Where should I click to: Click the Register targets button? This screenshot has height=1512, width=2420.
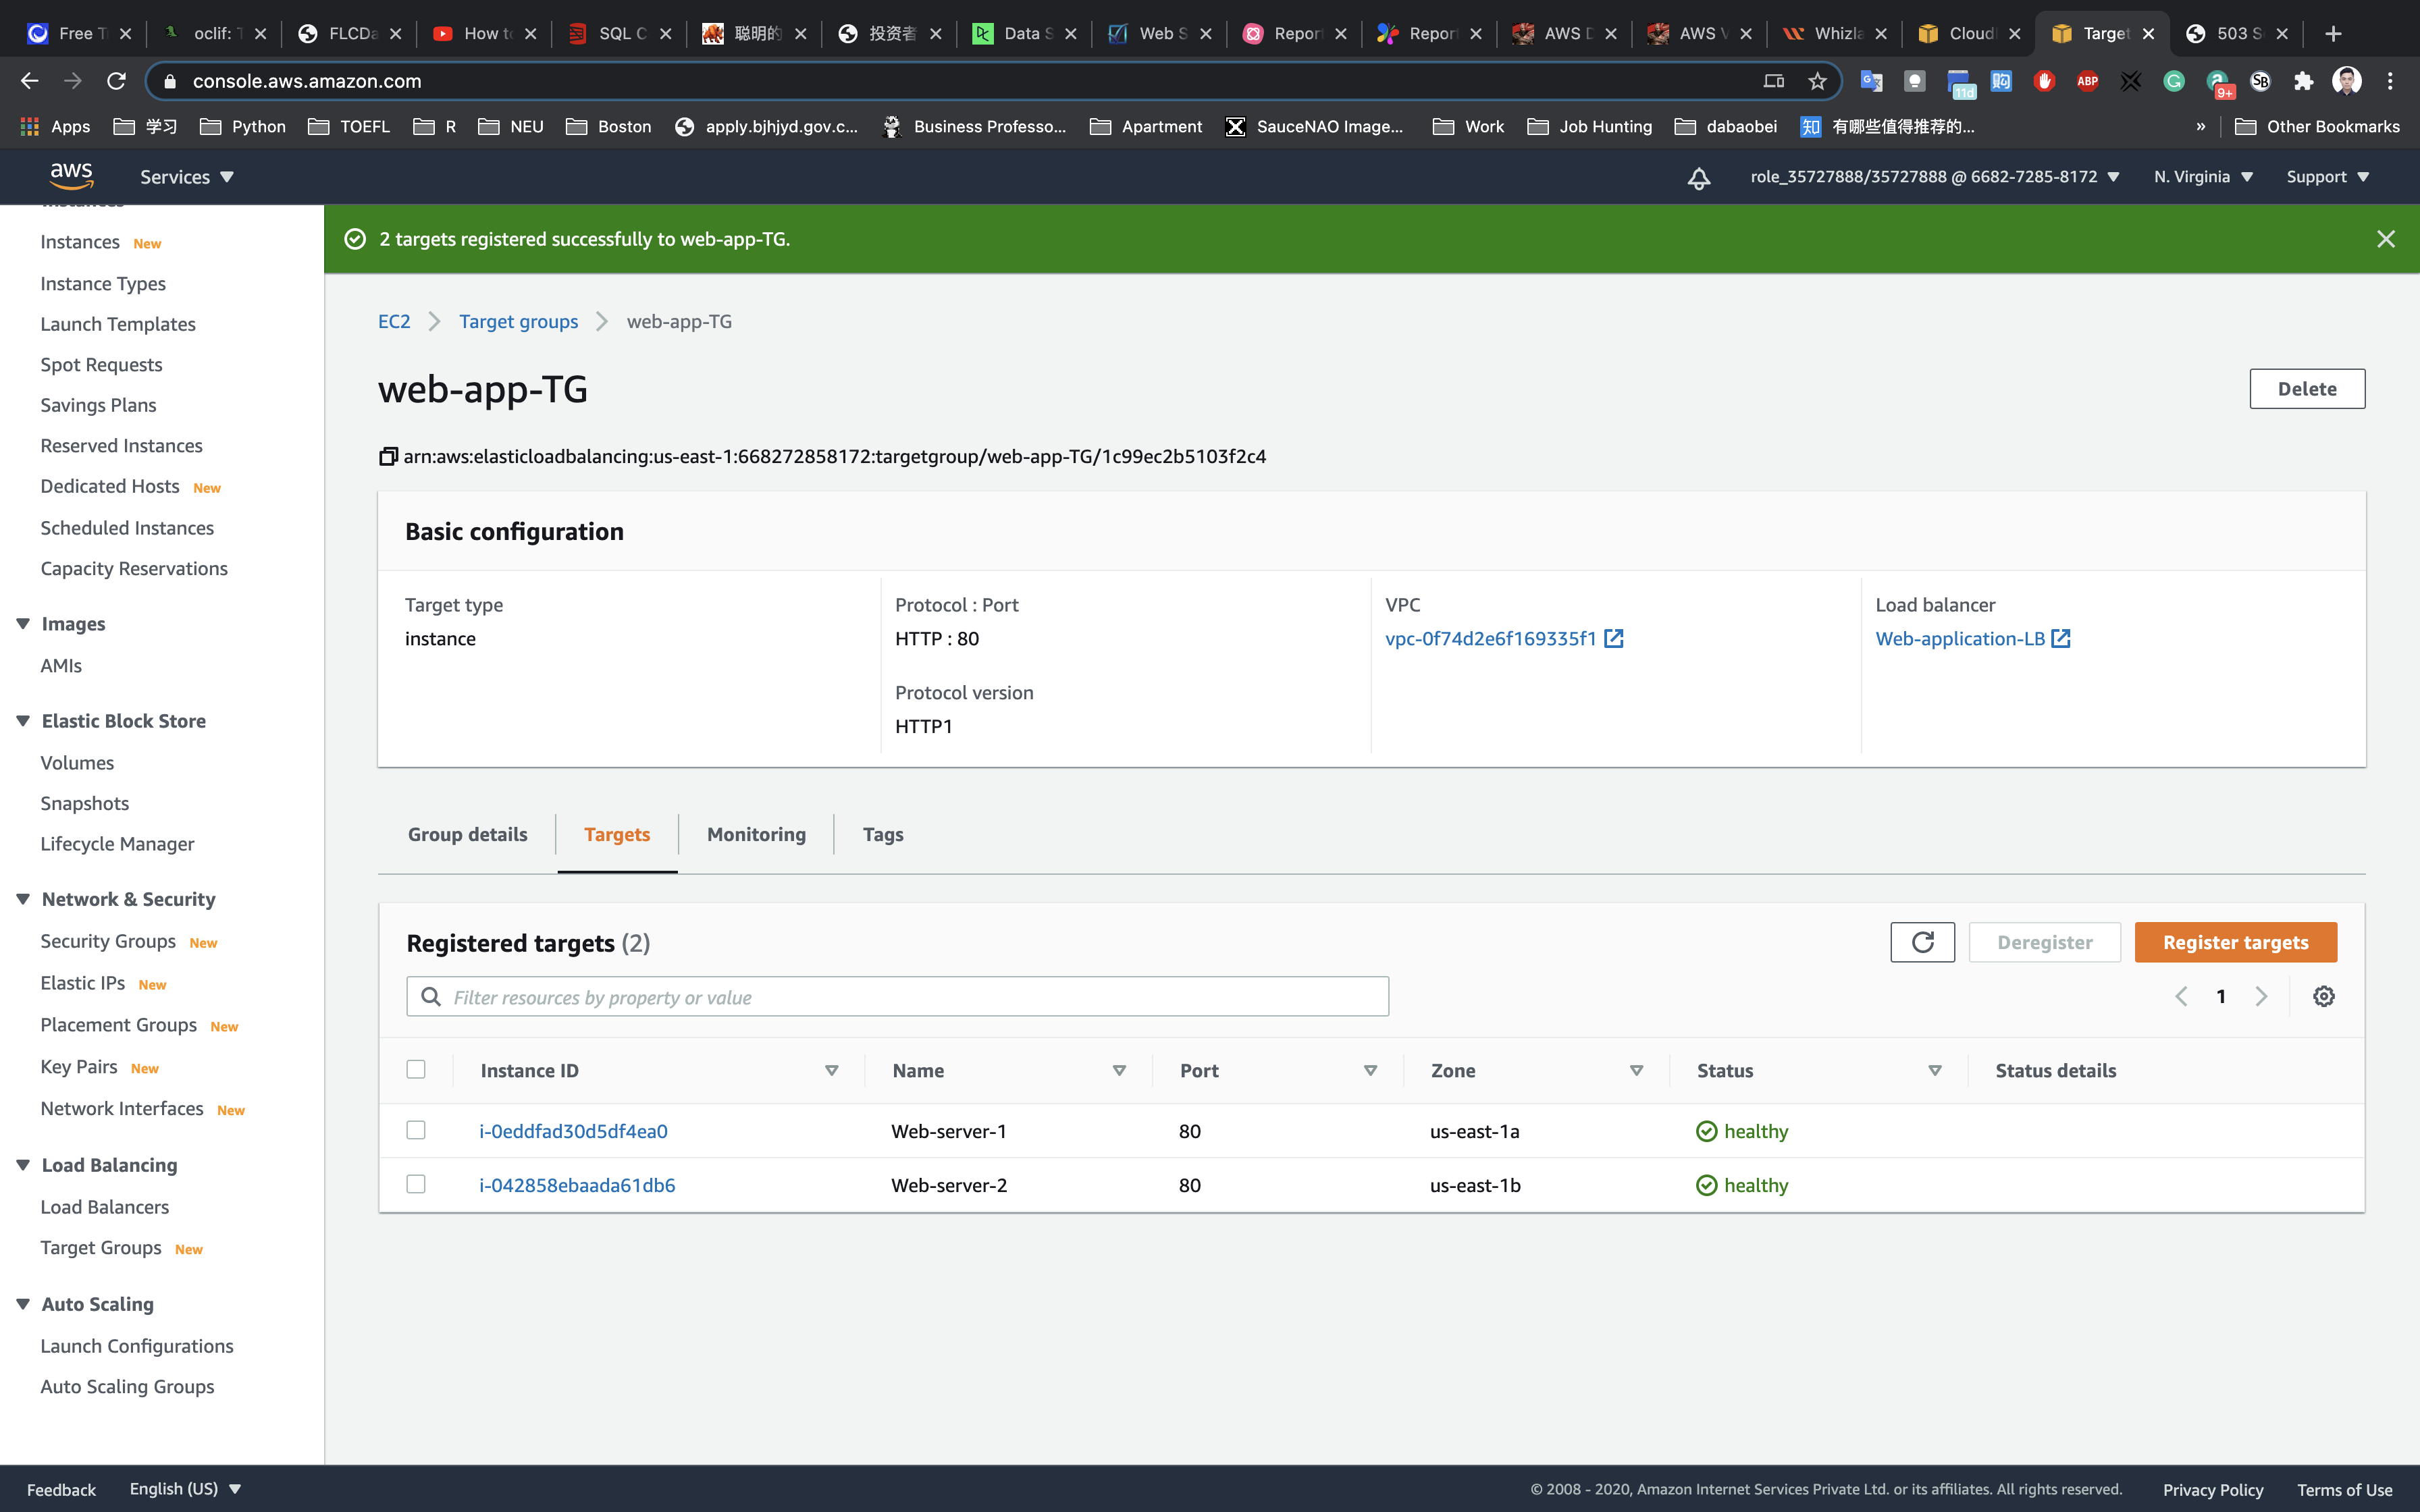2234,942
